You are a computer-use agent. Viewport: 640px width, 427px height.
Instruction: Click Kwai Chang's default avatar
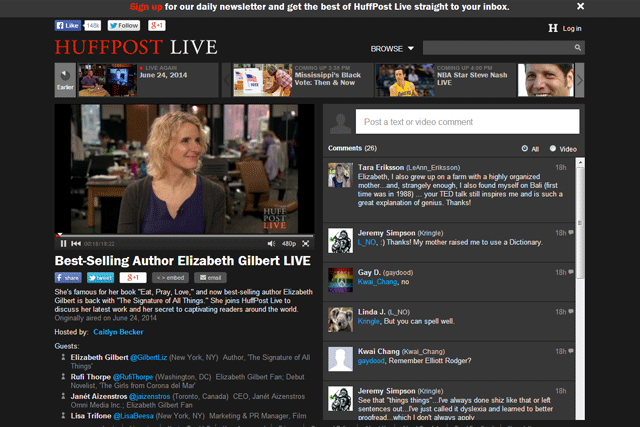pos(340,359)
